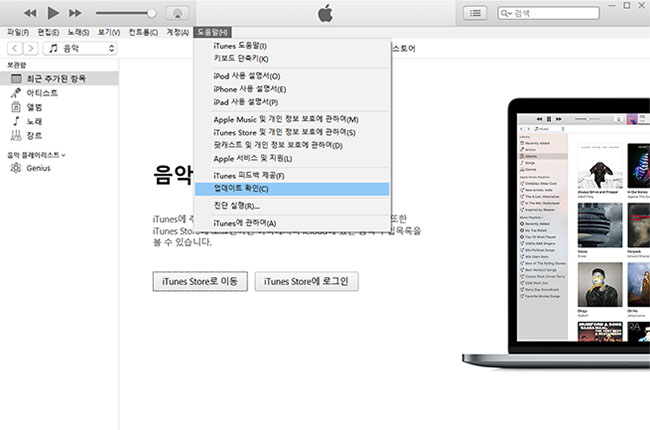The image size is (650, 430).
Task: Choose iTunes 도움말(I) menu item
Action: (292, 46)
